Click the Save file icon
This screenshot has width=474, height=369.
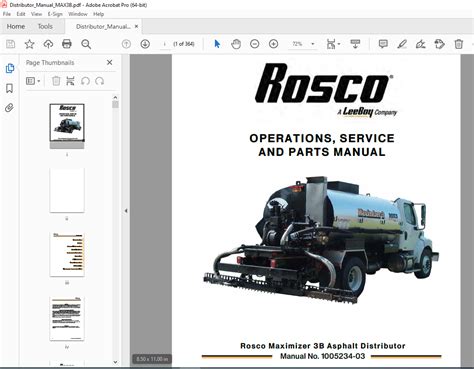pos(11,44)
